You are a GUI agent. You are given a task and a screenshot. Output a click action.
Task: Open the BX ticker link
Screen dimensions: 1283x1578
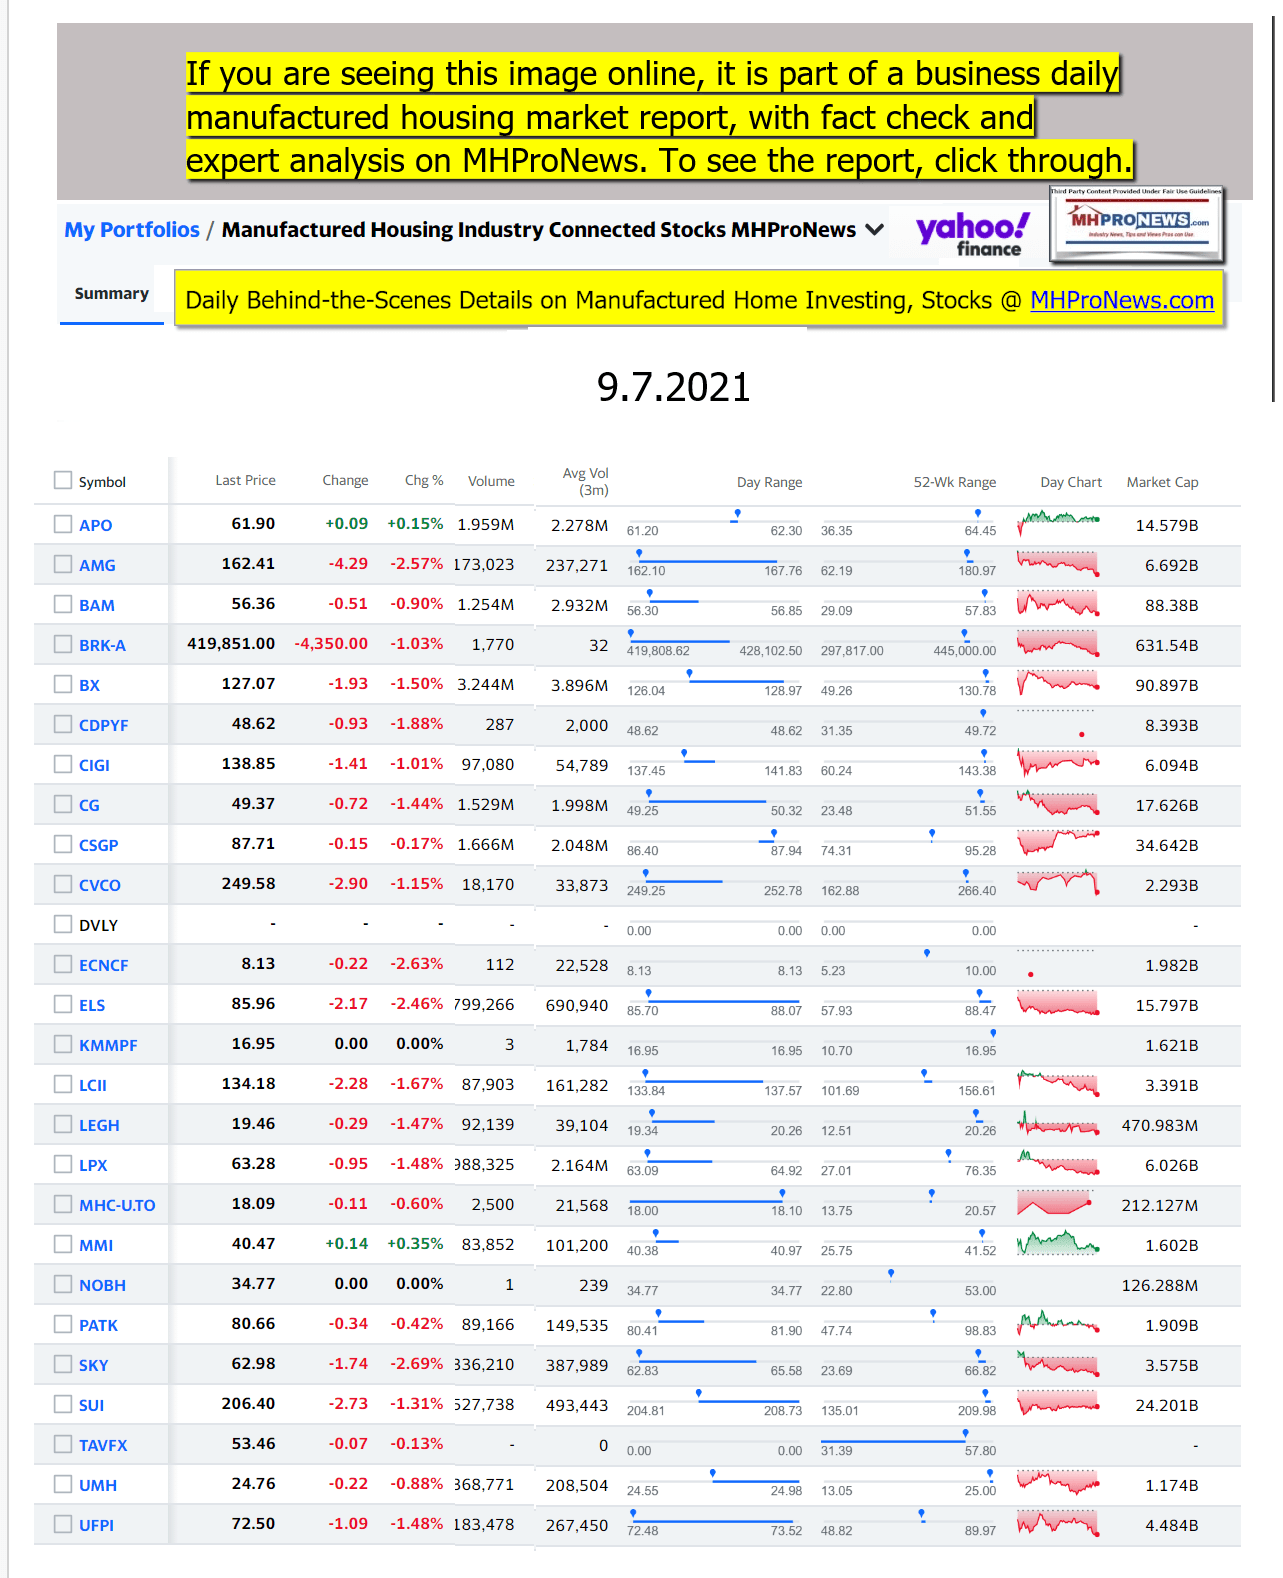[x=89, y=685]
